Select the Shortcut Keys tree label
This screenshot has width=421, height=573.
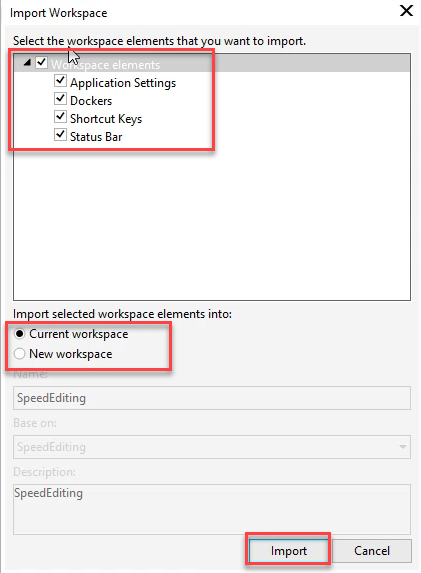coord(106,119)
